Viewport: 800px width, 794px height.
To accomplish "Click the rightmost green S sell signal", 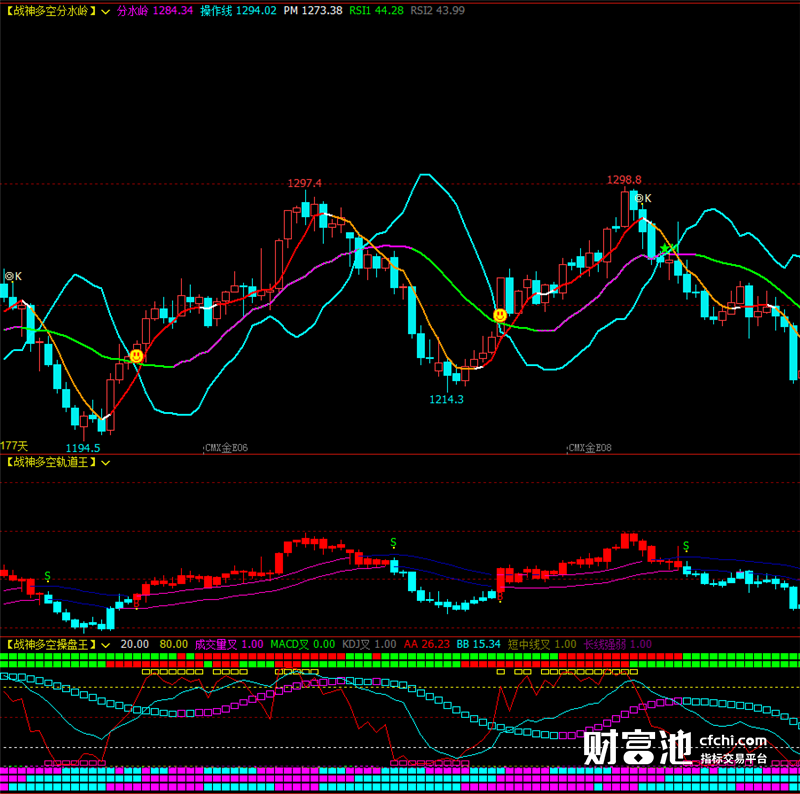I will pyautogui.click(x=686, y=546).
